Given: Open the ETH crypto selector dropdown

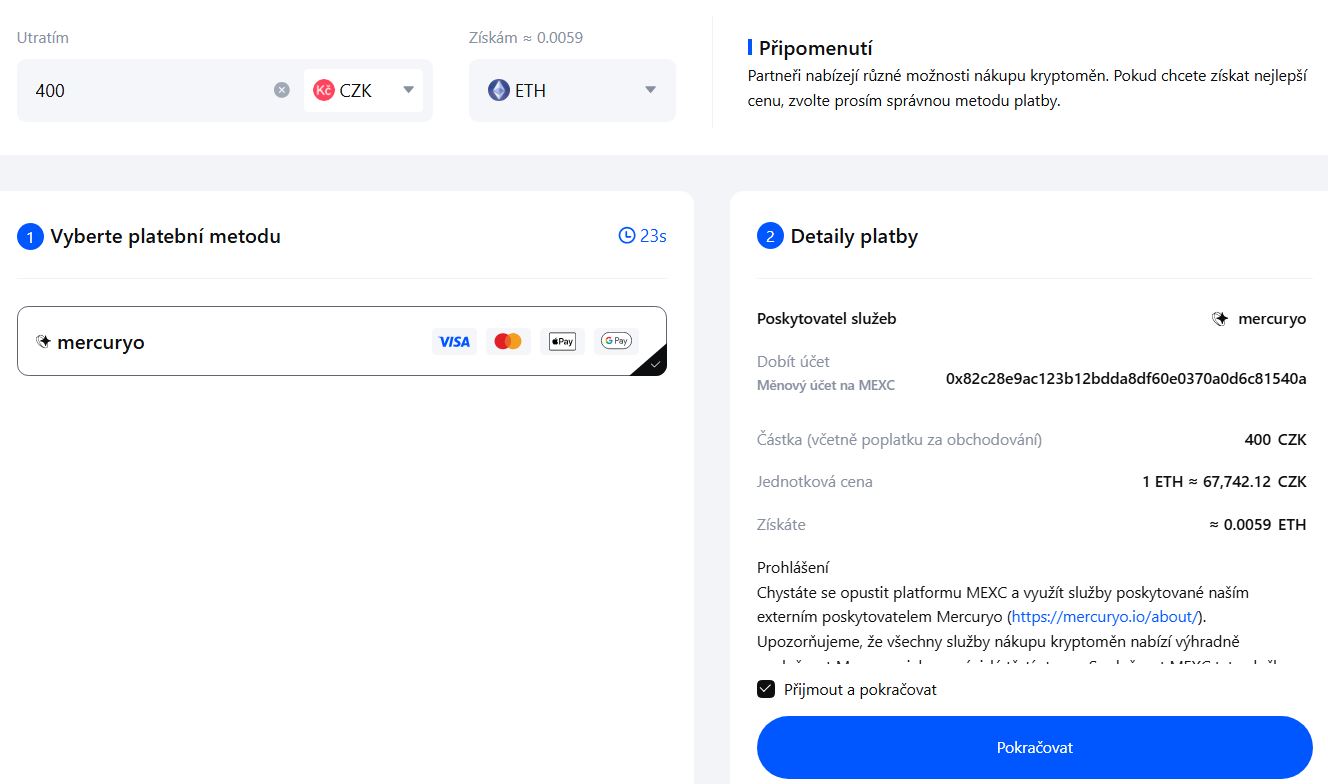Looking at the screenshot, I should click(x=652, y=90).
